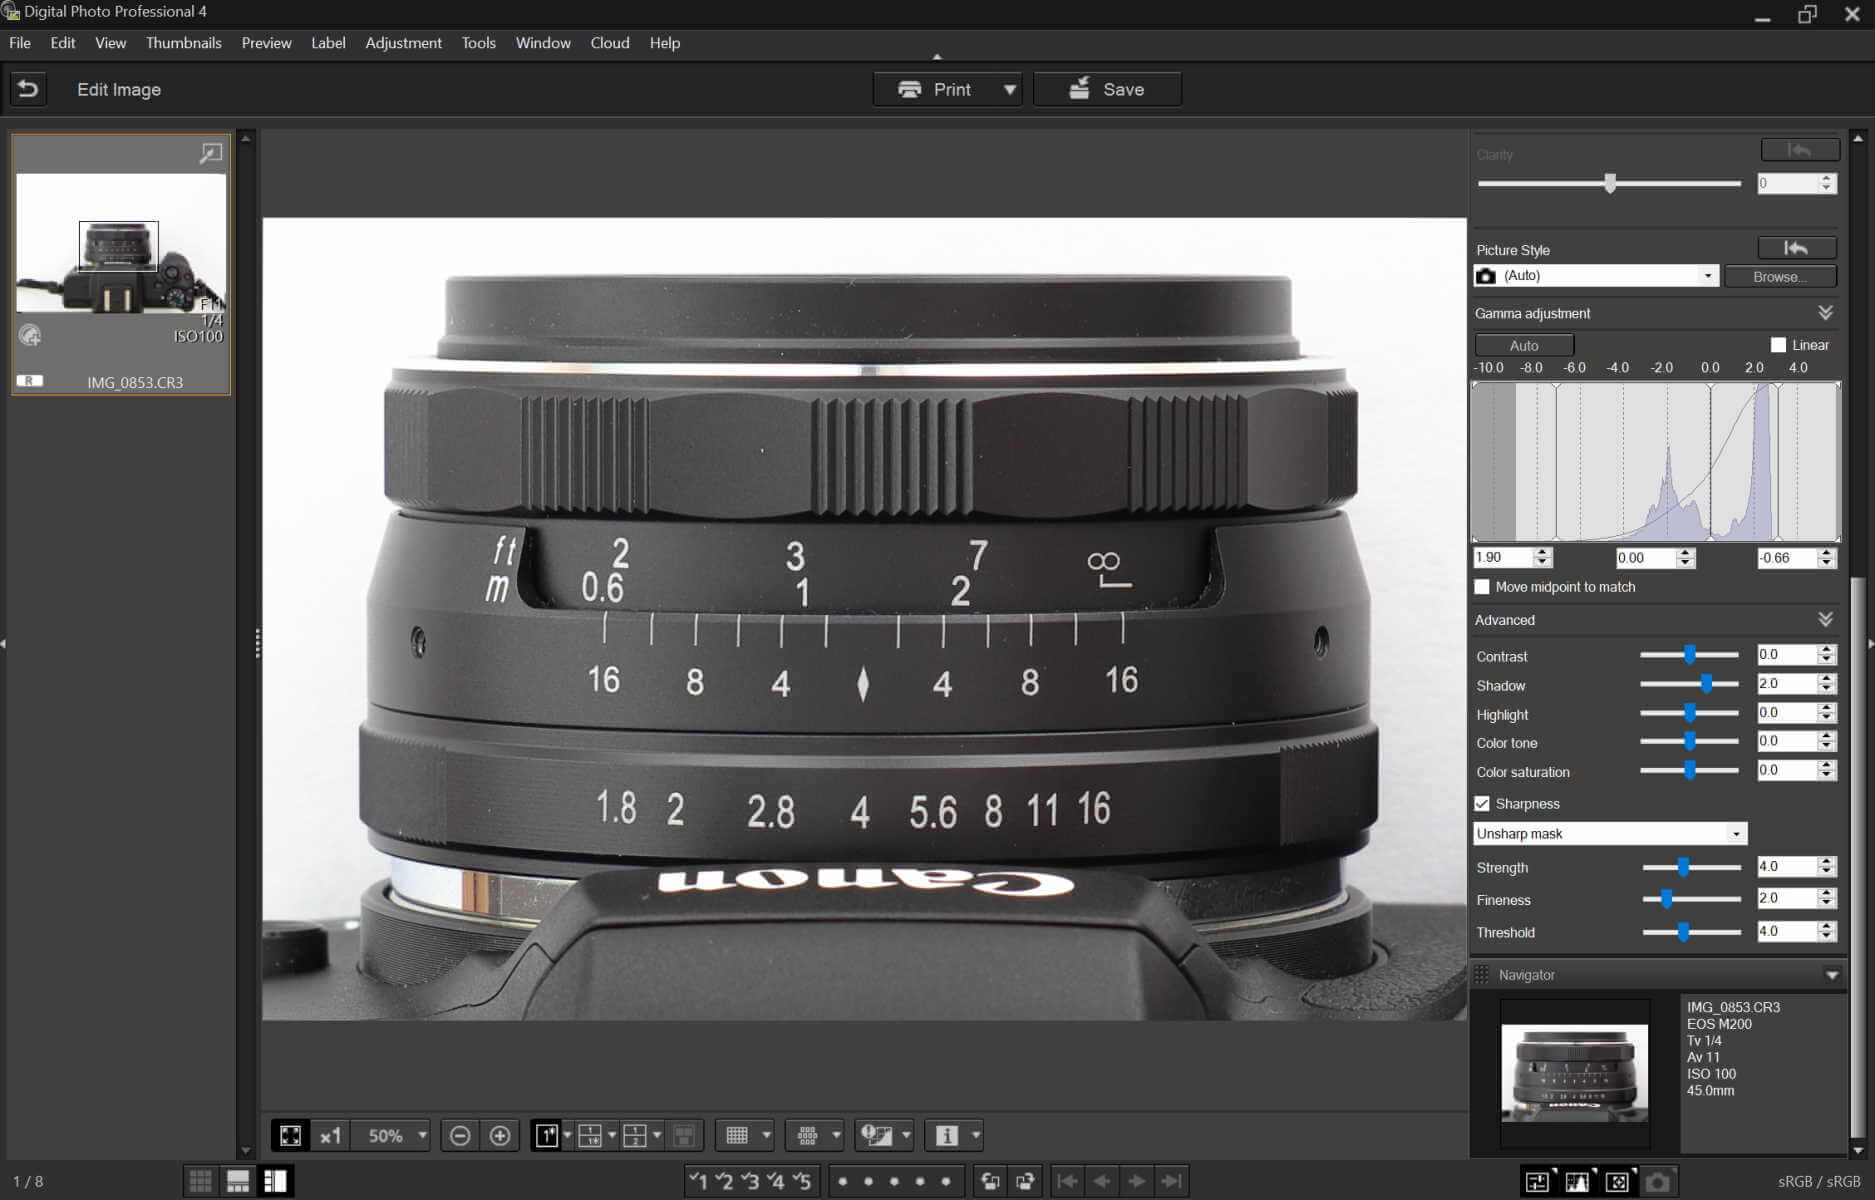This screenshot has width=1875, height=1200.
Task: Toggle highlight/shadow warning icon
Action: point(876,1135)
